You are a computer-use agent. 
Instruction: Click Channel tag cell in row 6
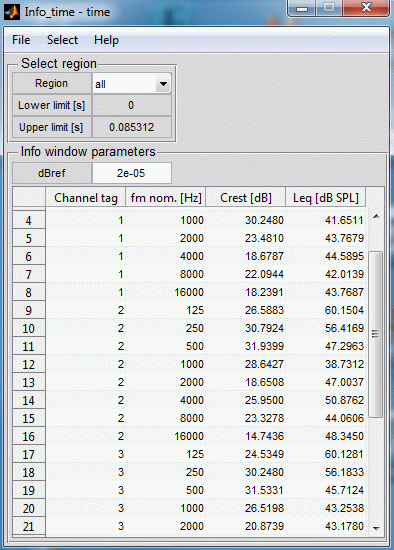click(86, 256)
